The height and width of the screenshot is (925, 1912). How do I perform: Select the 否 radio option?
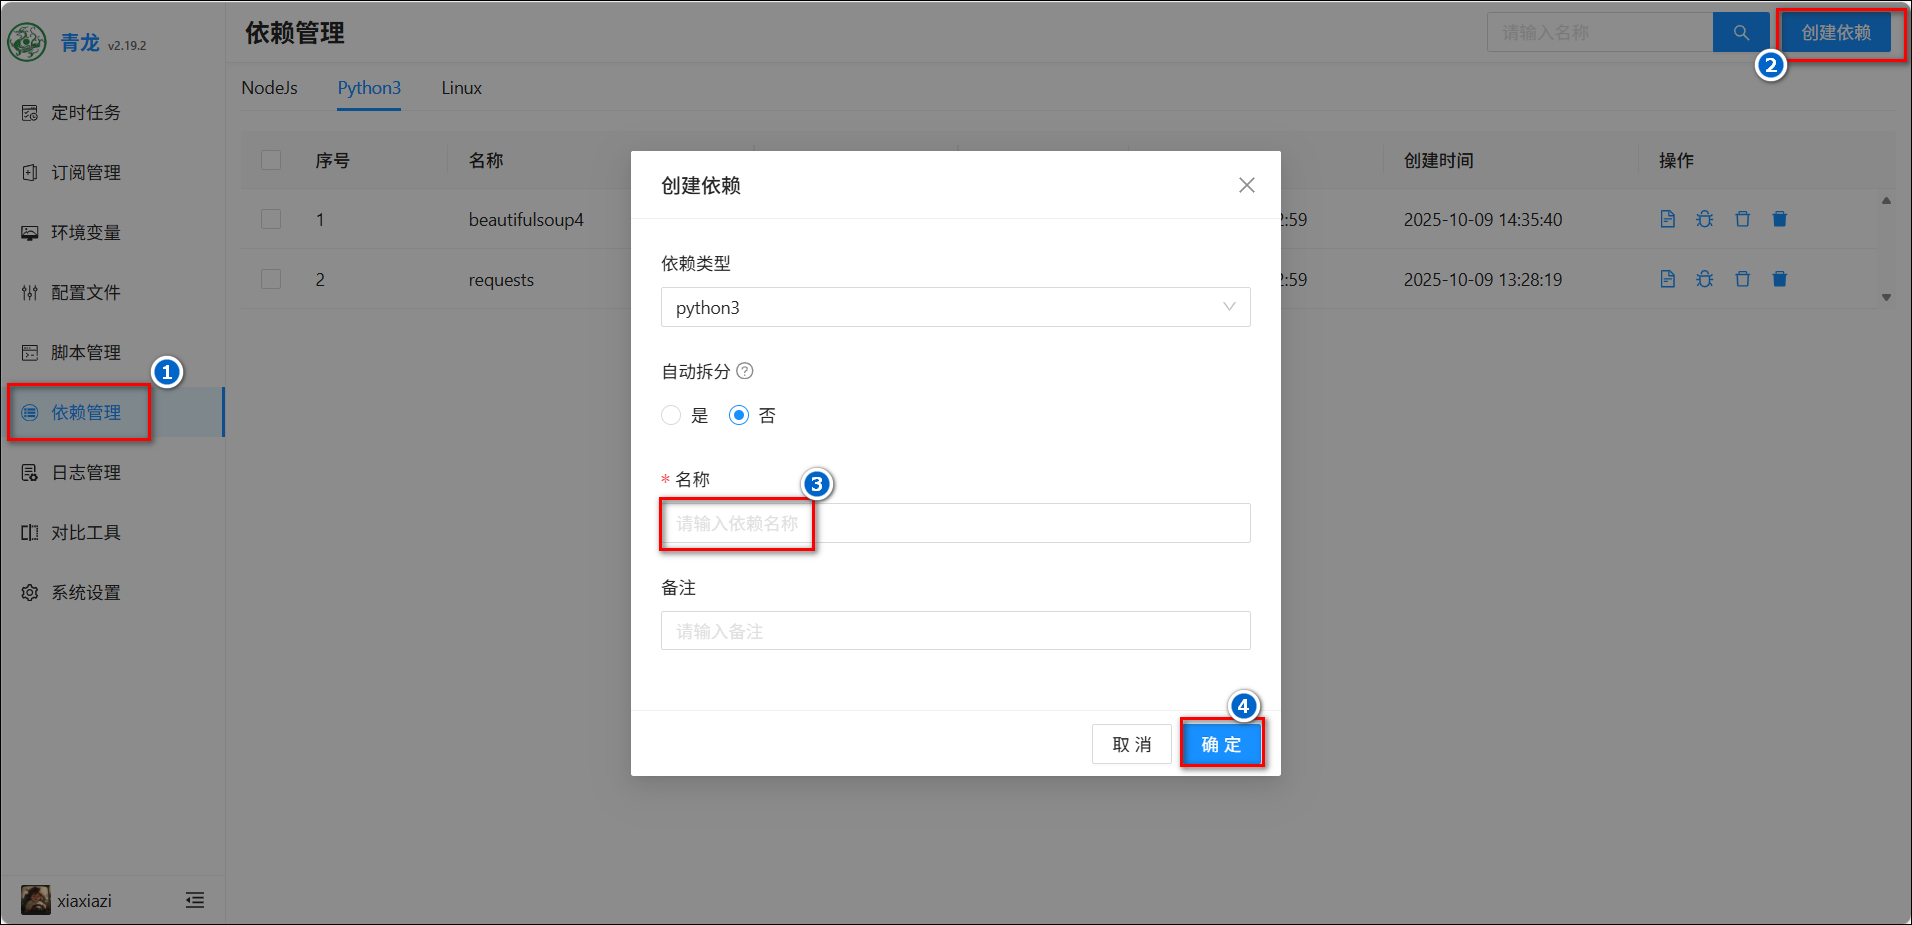[739, 415]
